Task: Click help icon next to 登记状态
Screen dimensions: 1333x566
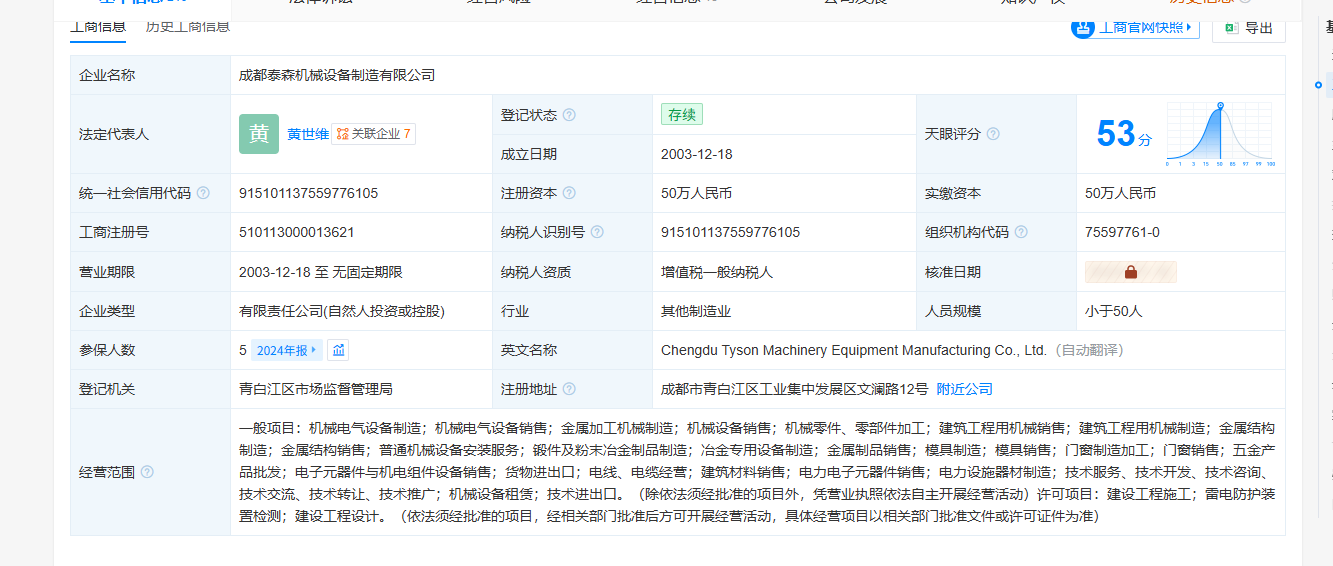Action: tap(569, 115)
